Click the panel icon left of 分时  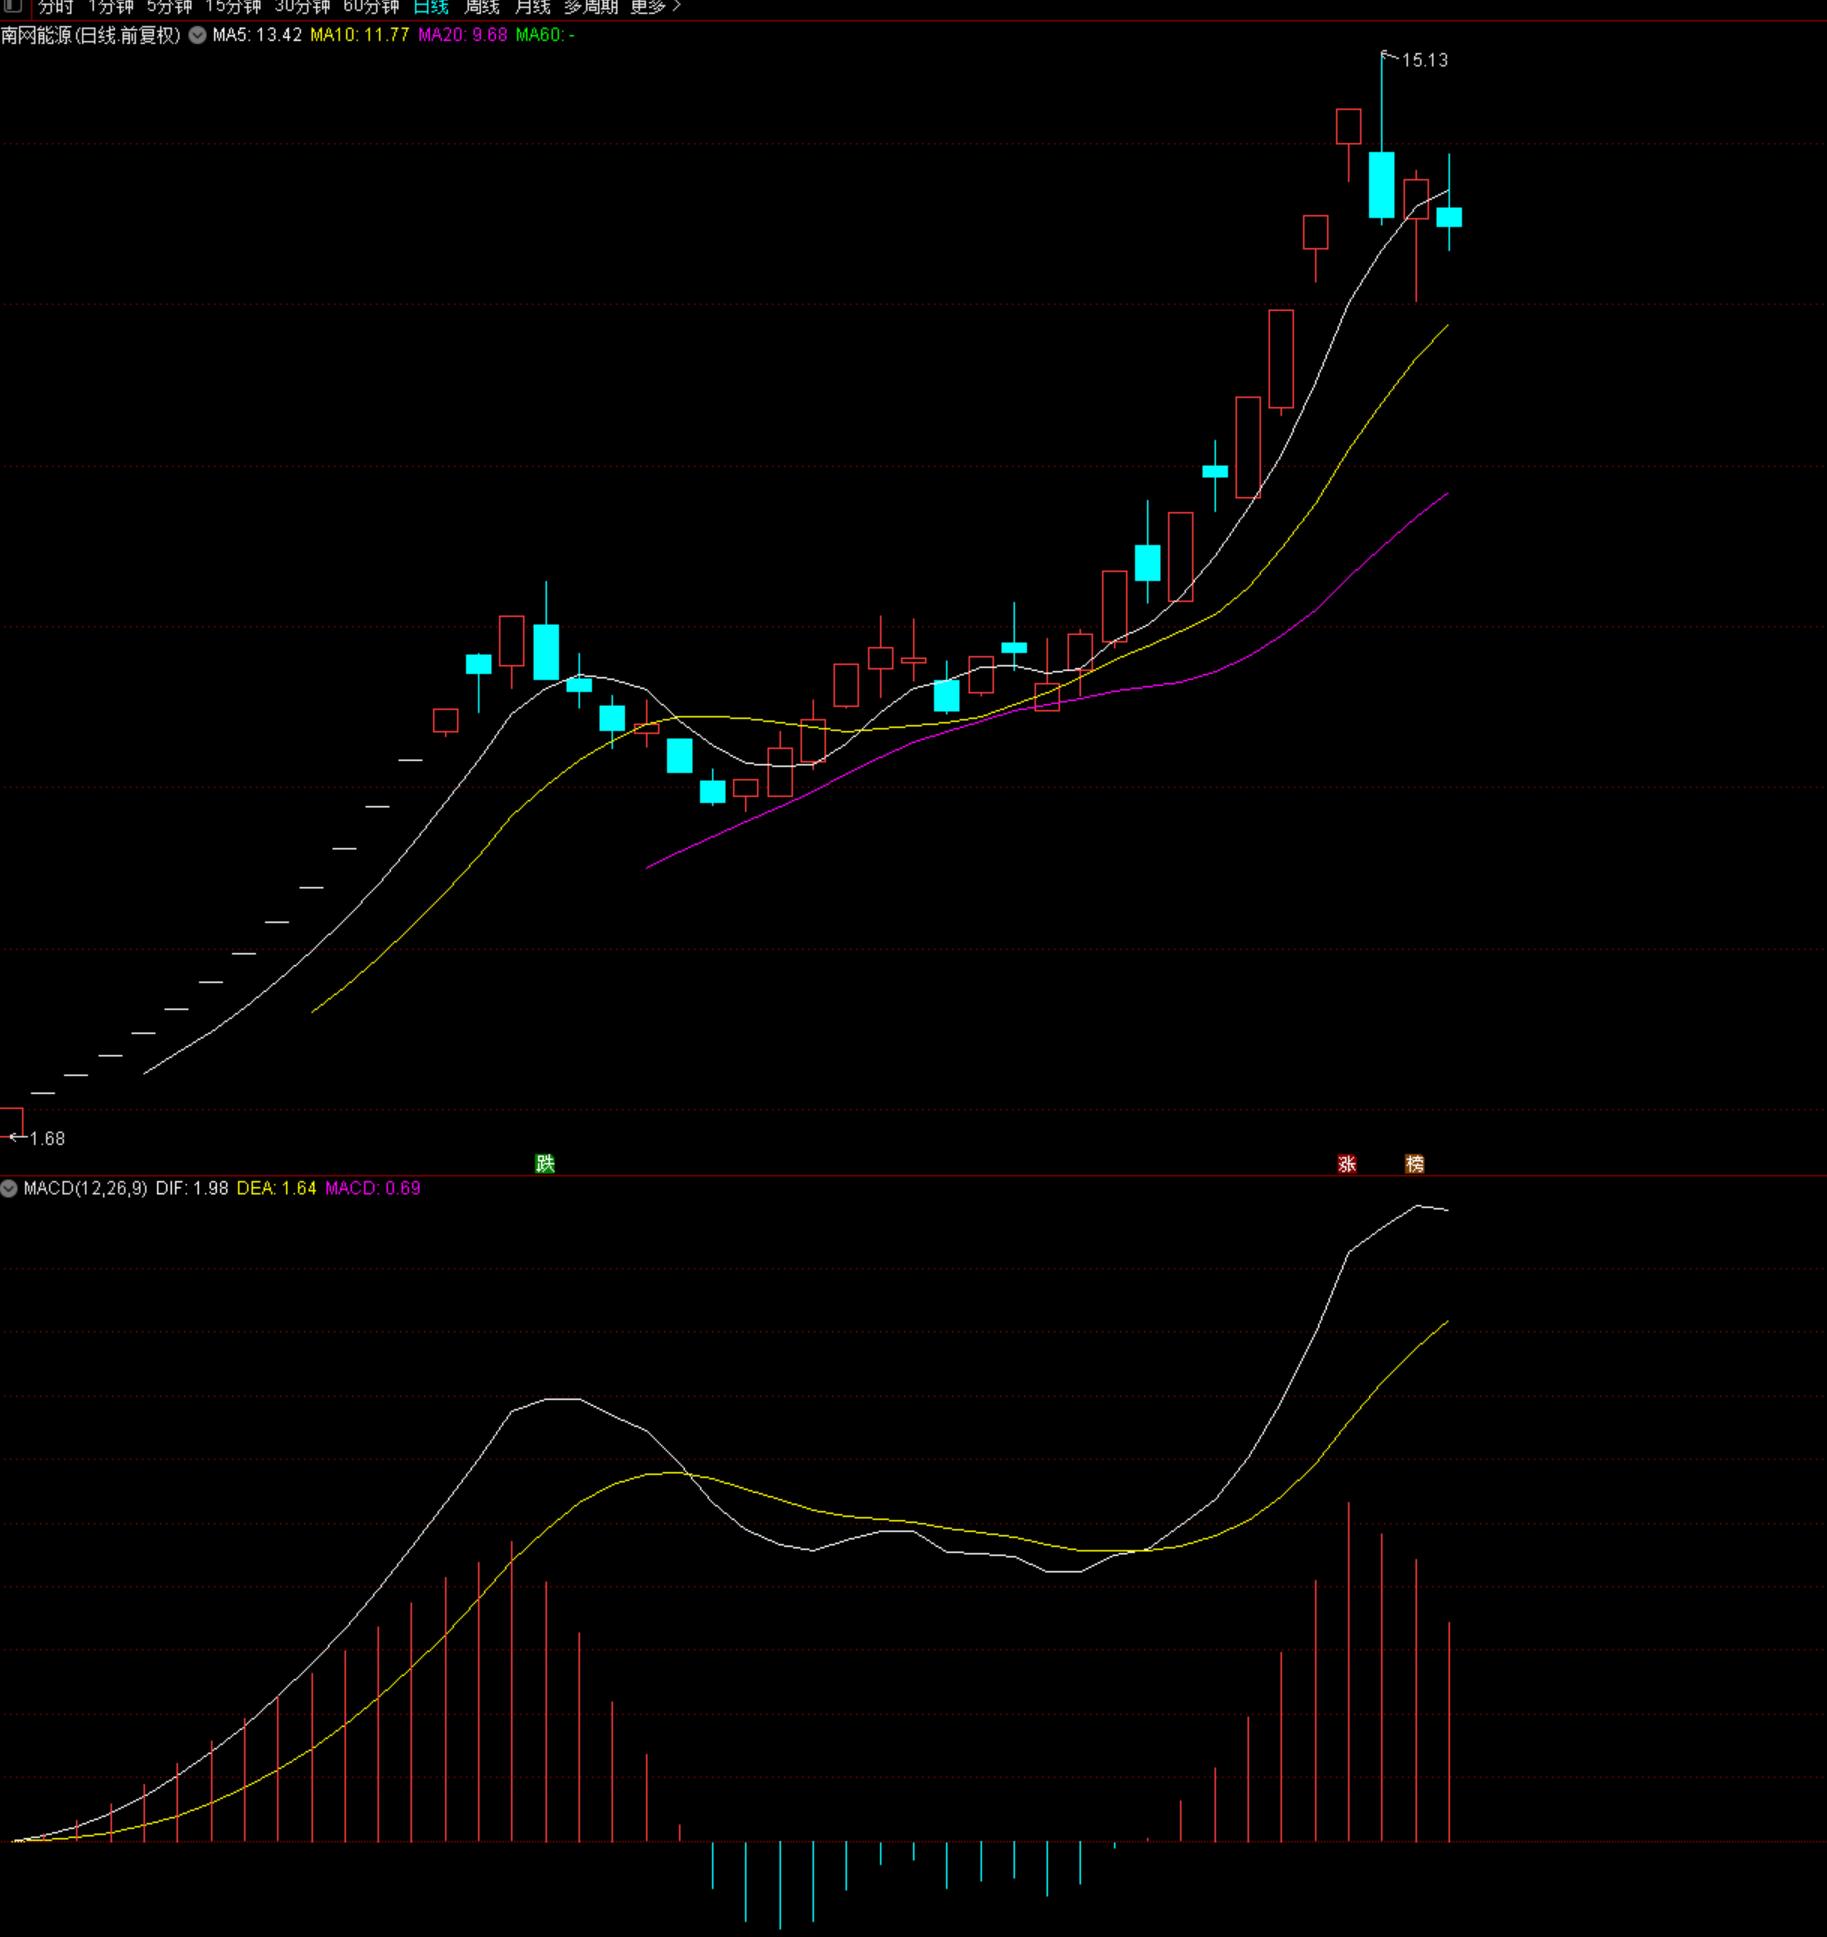13,6
